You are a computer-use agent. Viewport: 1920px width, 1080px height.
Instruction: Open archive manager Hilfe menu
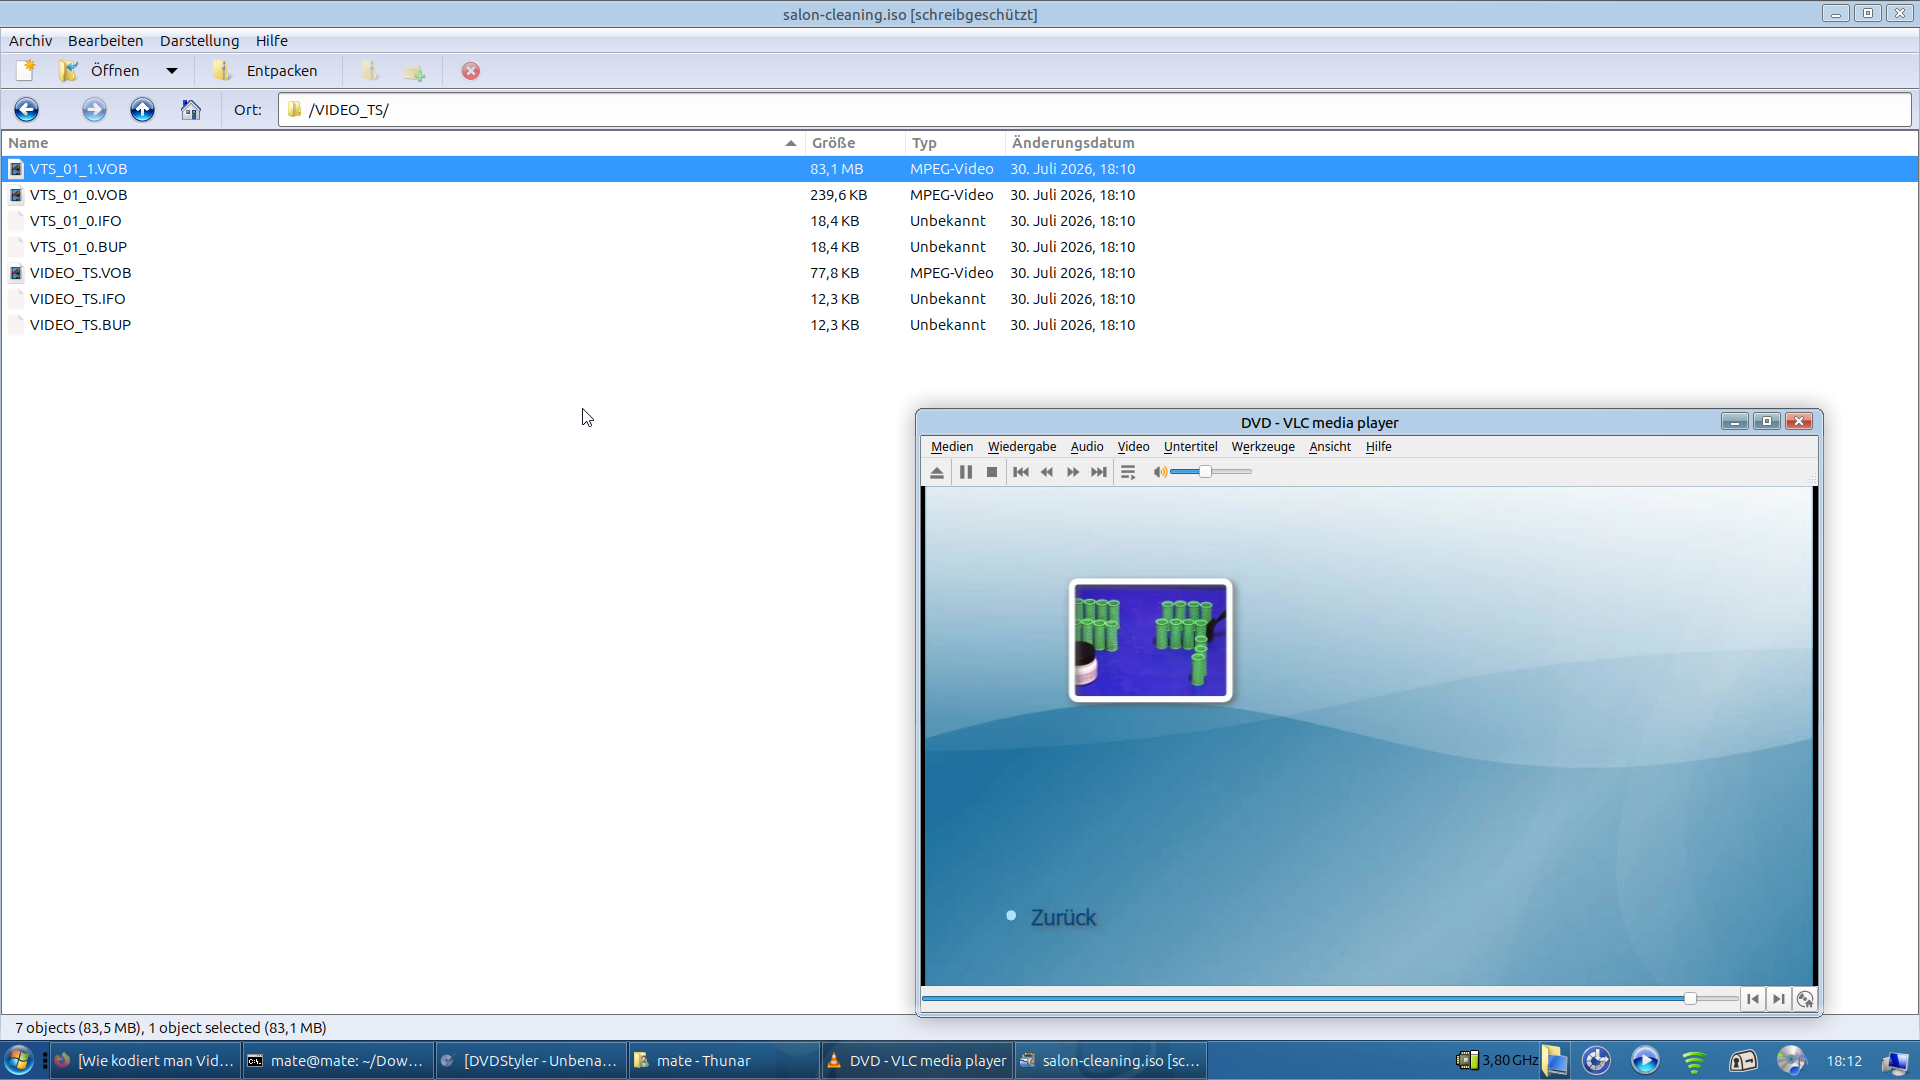pyautogui.click(x=271, y=41)
